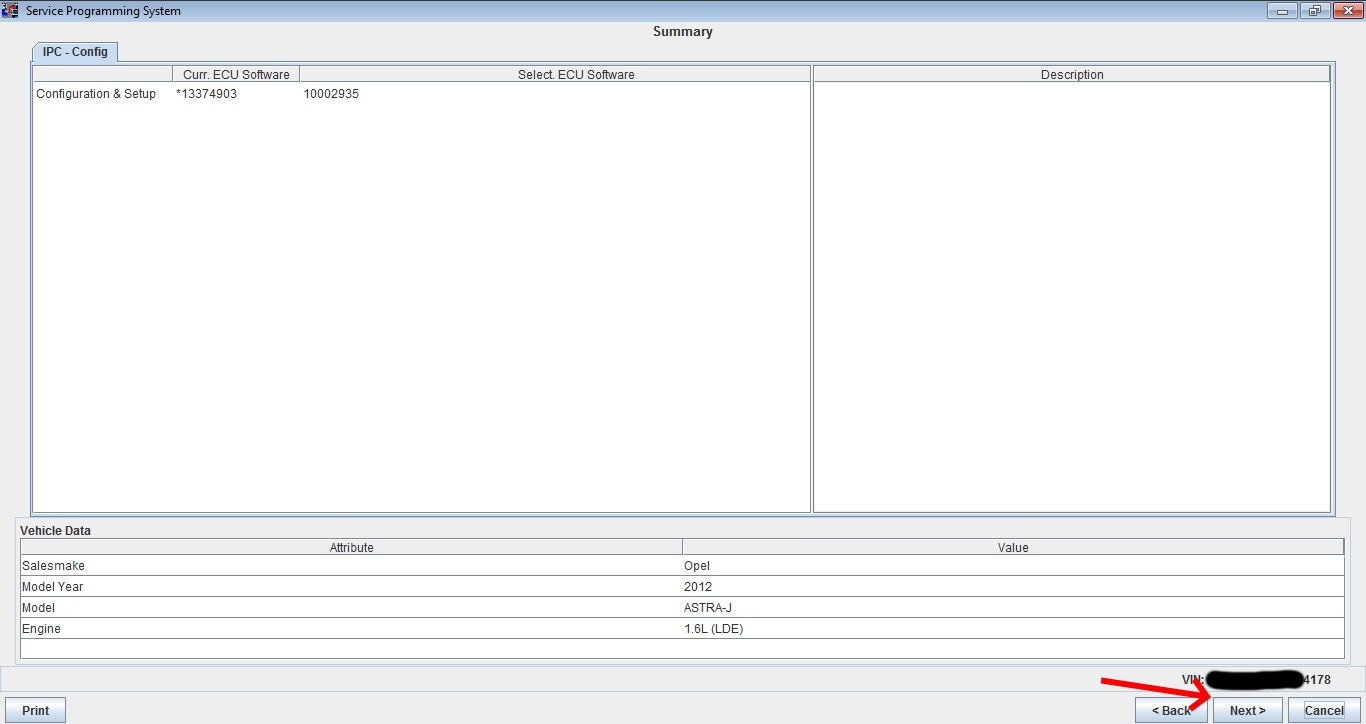Select the Salesmake attribute cell
Viewport: 1366px width, 724px height.
coord(352,566)
